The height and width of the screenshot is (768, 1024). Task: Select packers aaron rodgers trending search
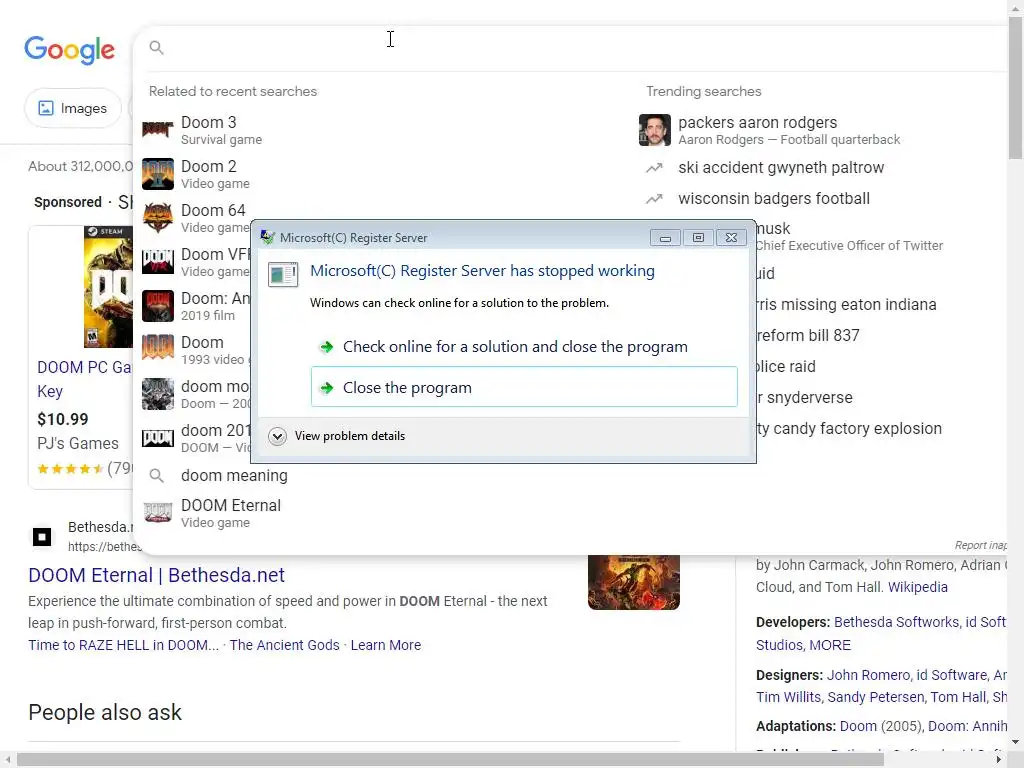758,122
